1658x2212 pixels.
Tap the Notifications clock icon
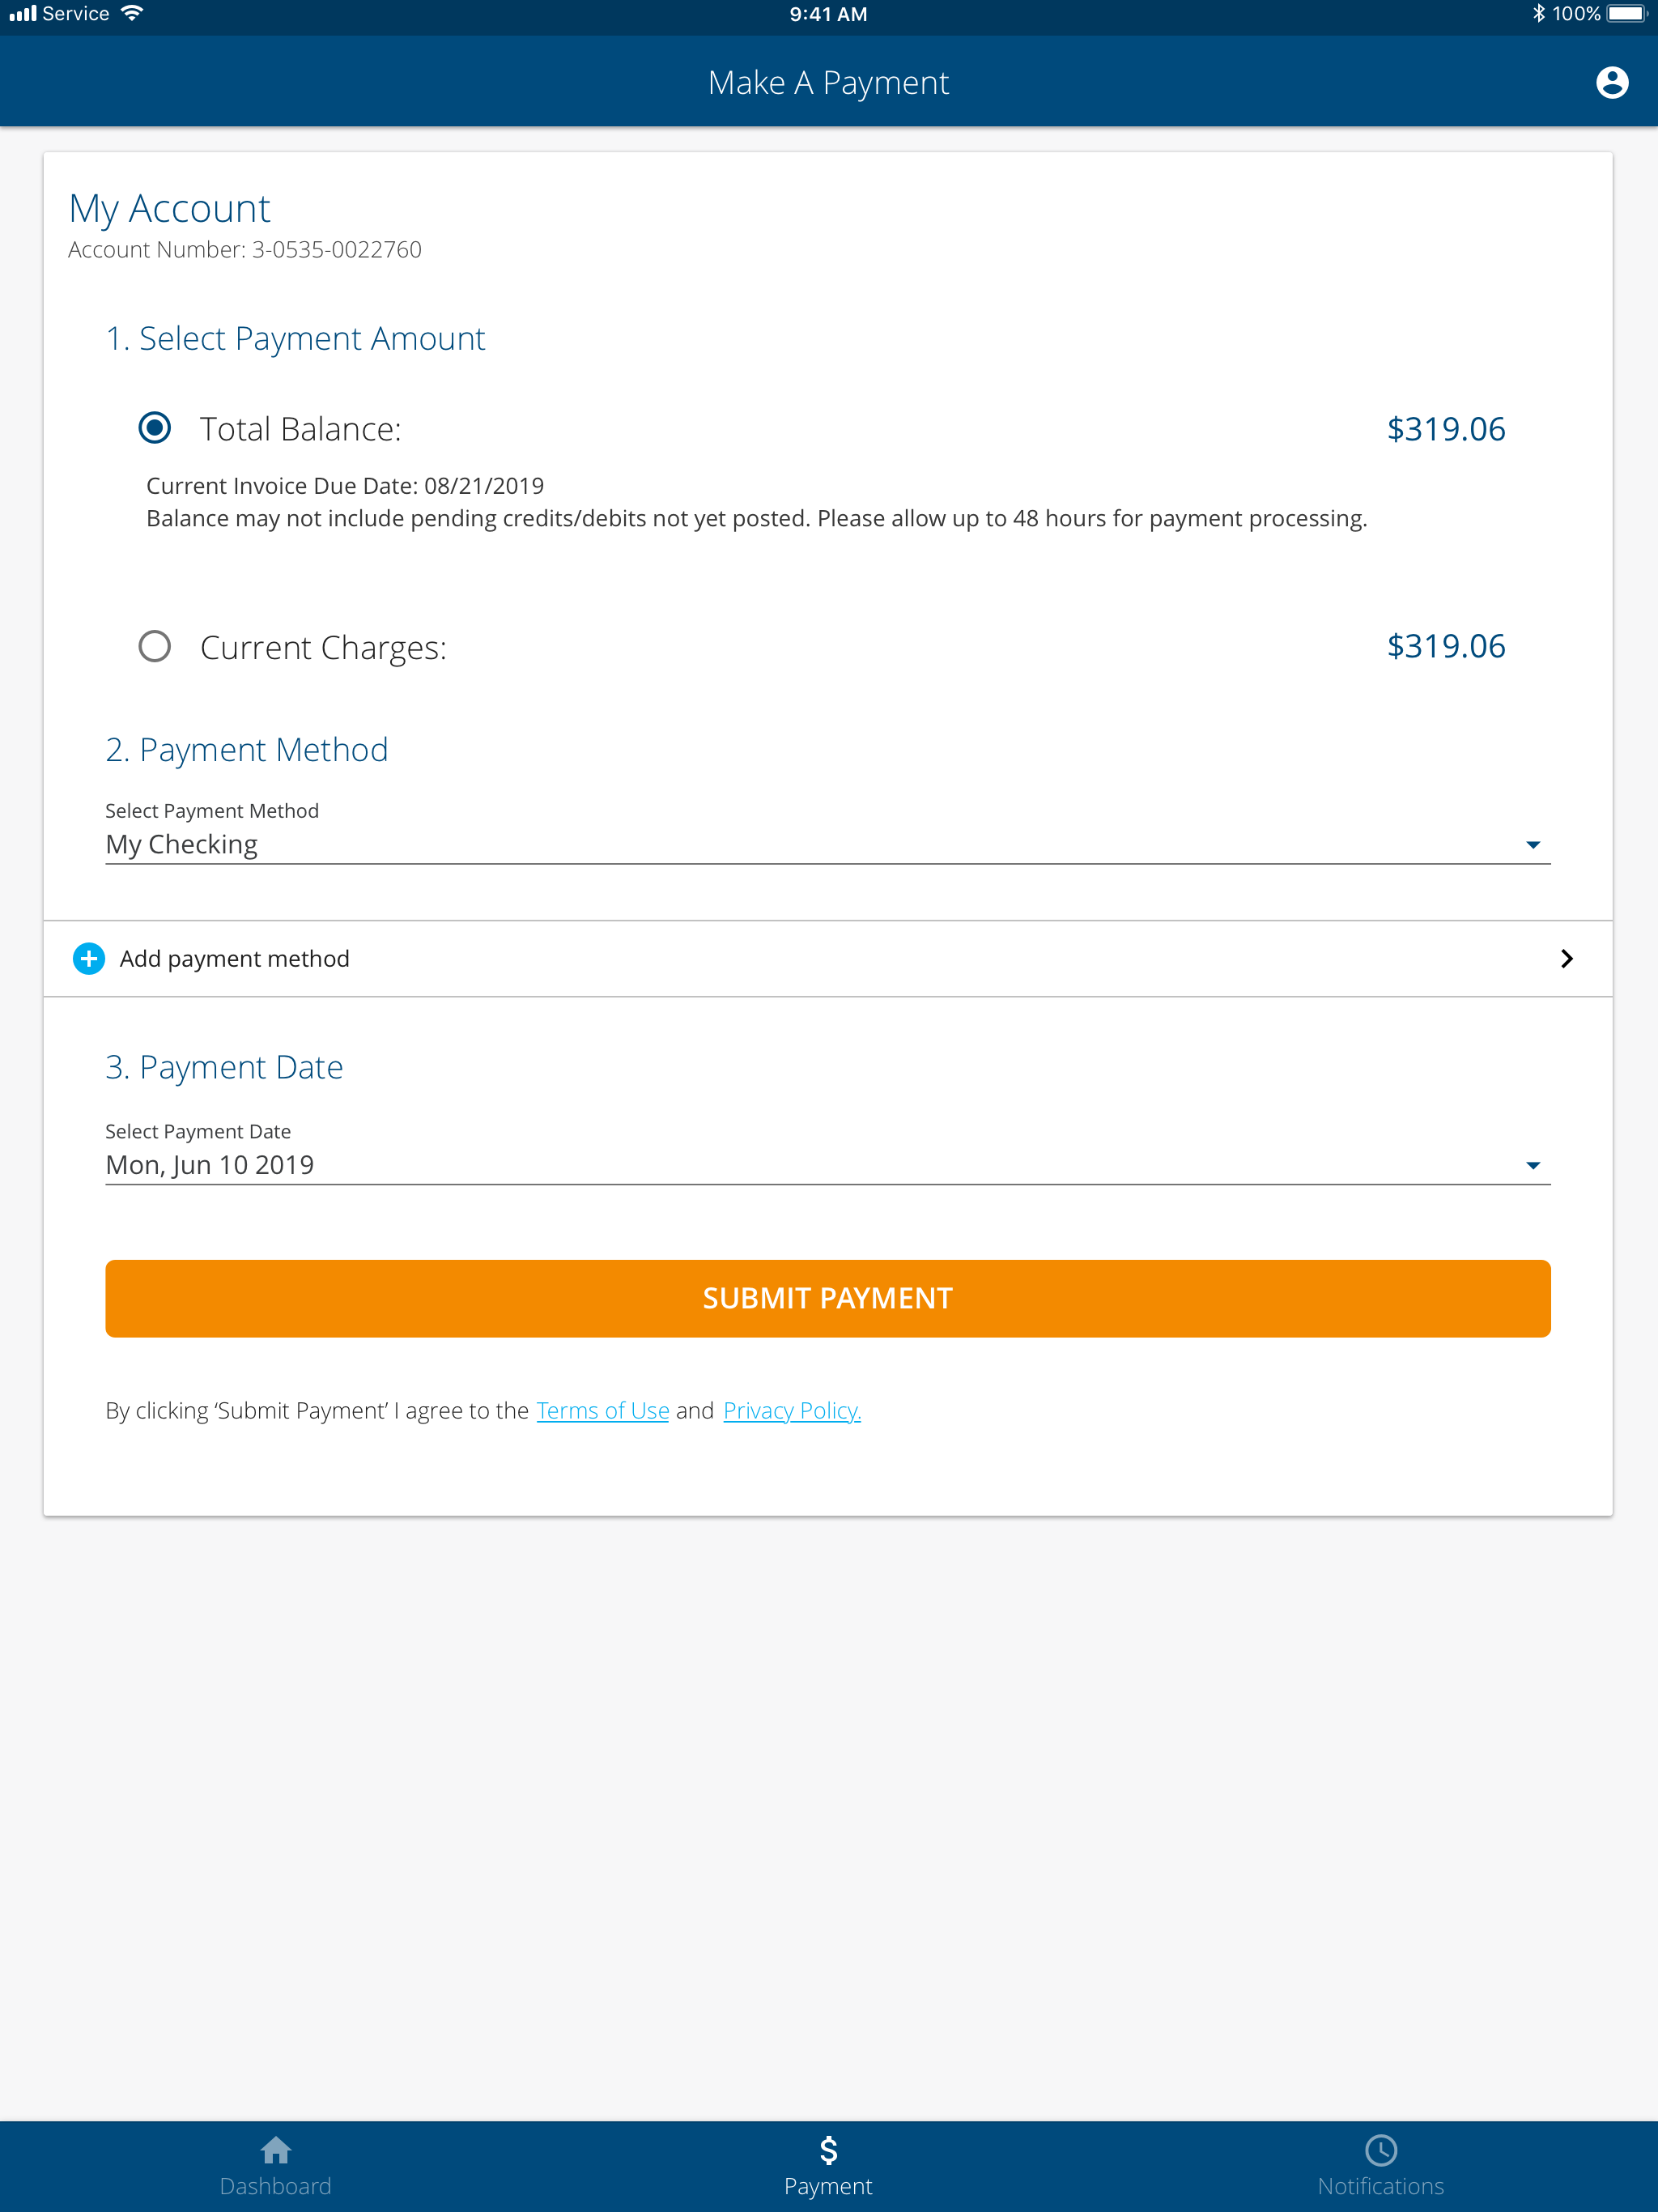[1380, 2149]
